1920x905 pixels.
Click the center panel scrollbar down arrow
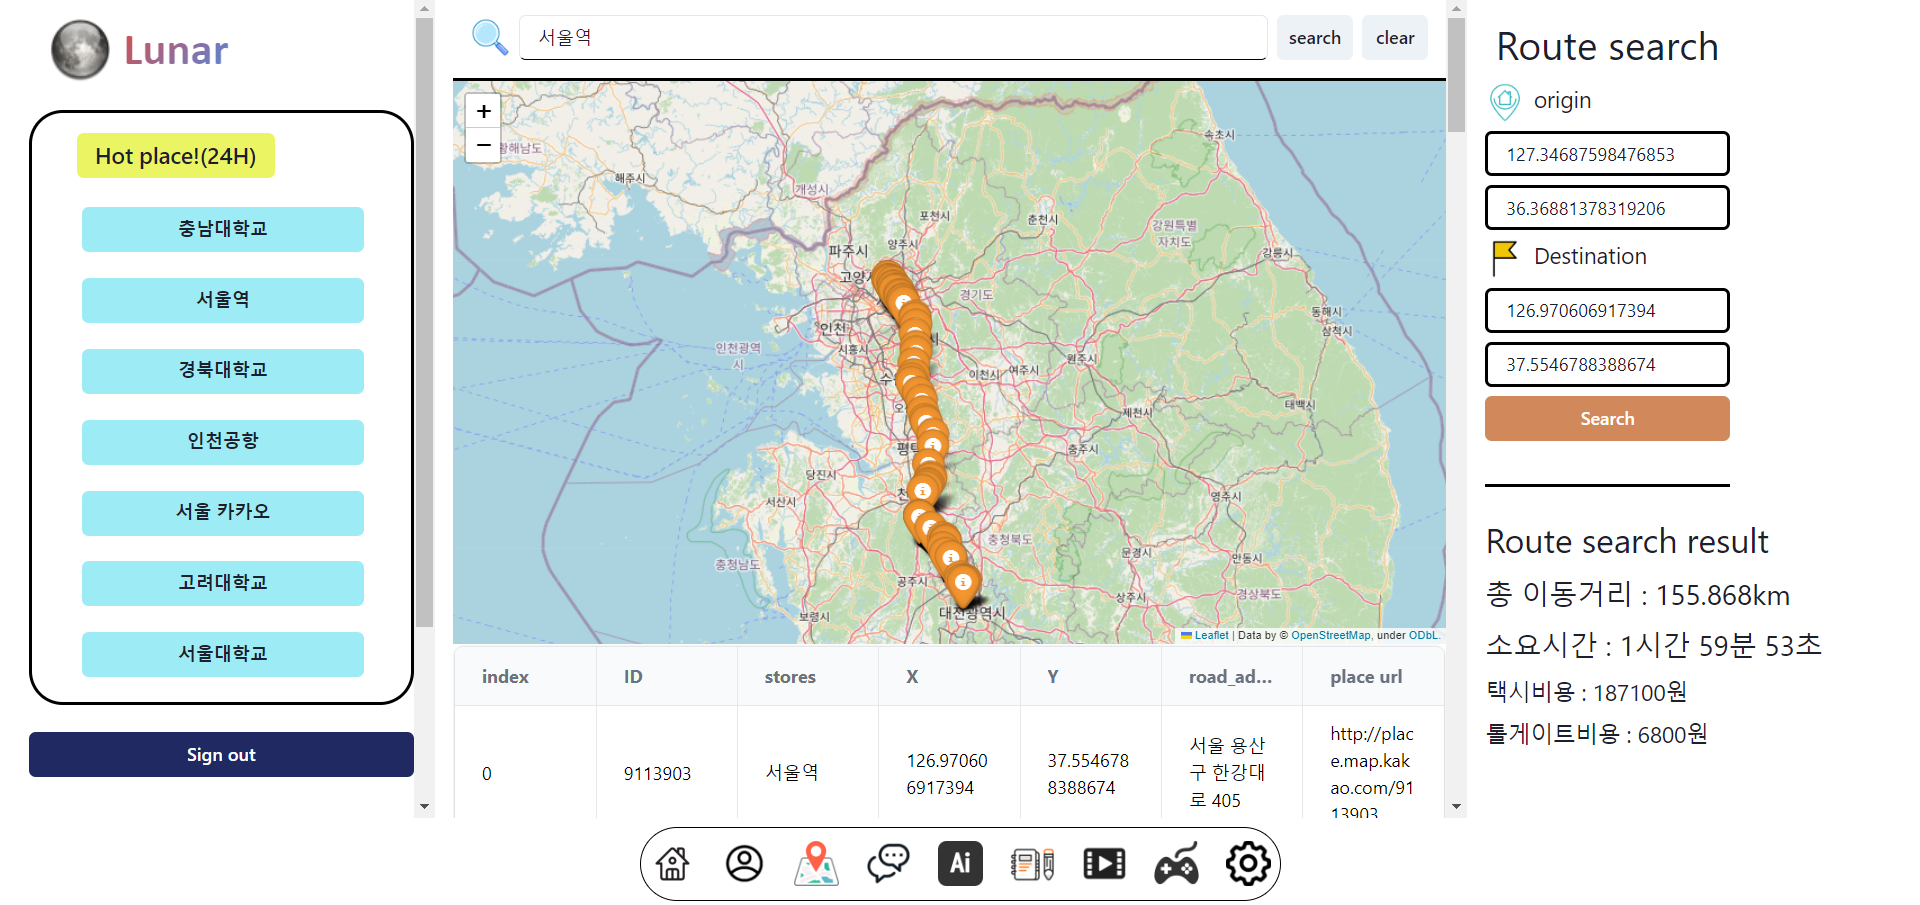pos(1456,806)
